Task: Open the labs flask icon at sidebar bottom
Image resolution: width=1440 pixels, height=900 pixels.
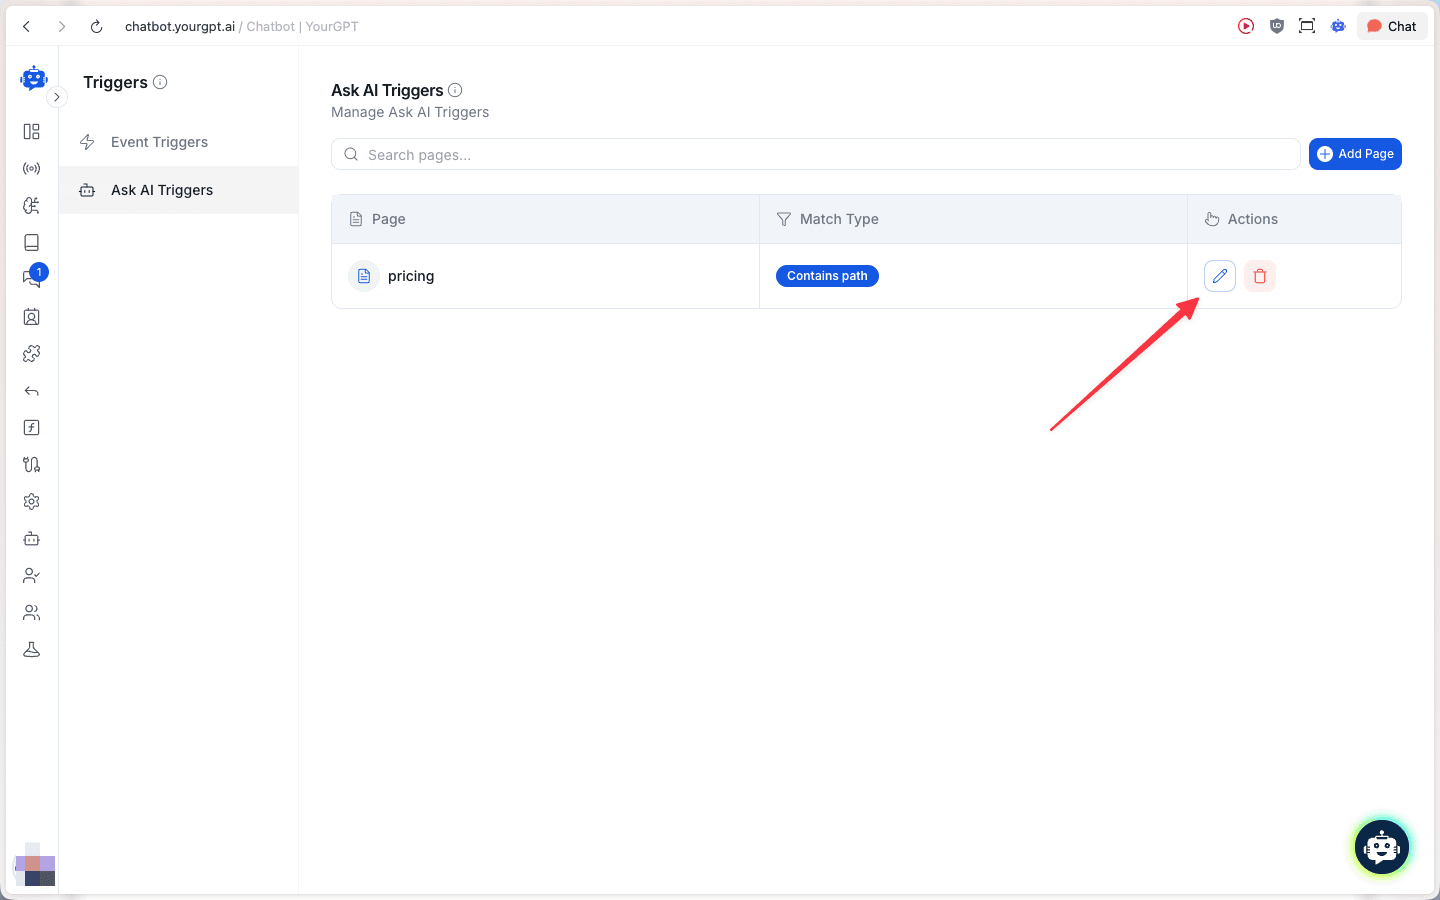Action: coord(31,649)
